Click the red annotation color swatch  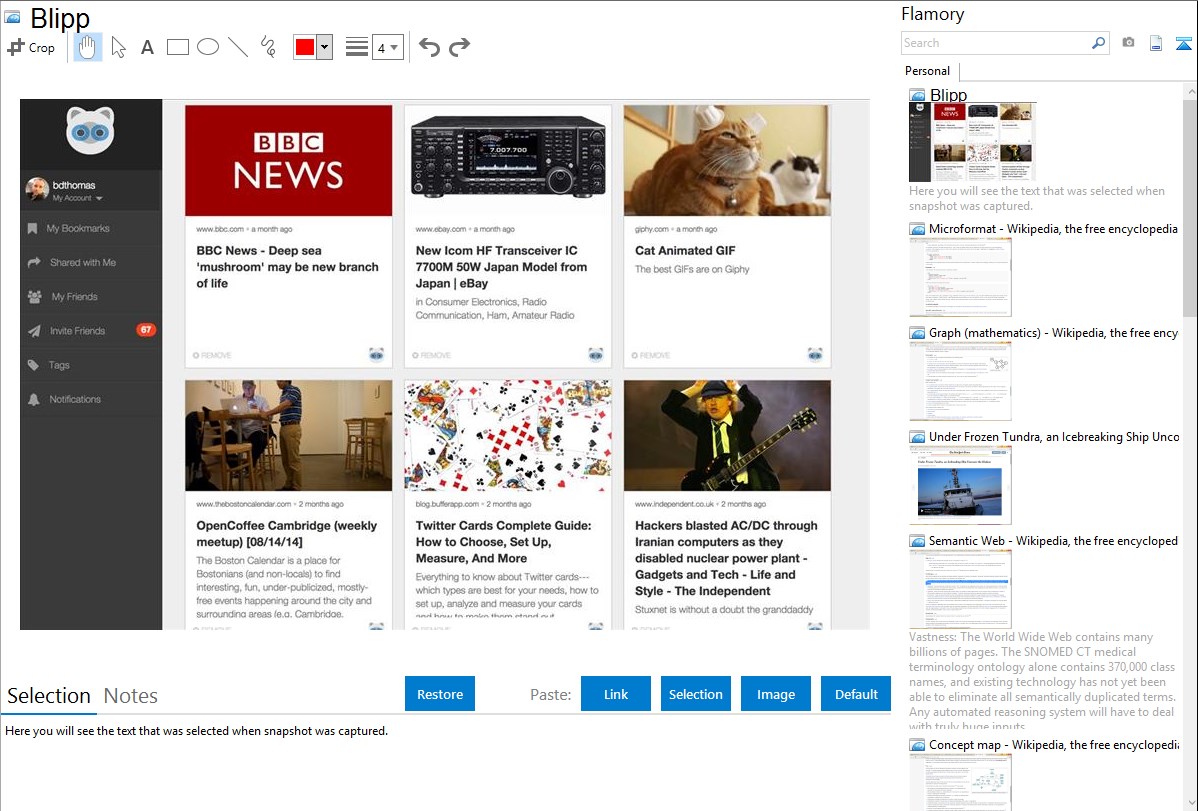[305, 47]
